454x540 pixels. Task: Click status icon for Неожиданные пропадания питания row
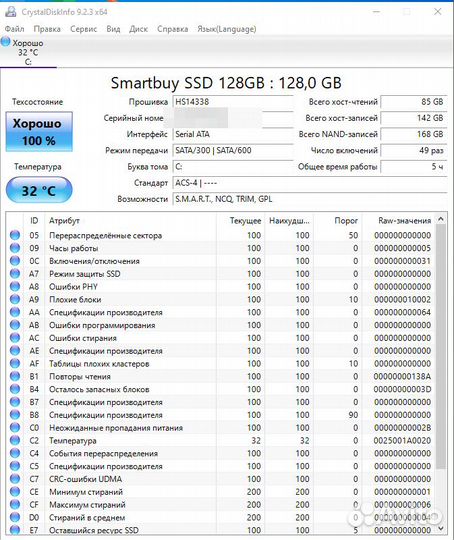(15, 427)
